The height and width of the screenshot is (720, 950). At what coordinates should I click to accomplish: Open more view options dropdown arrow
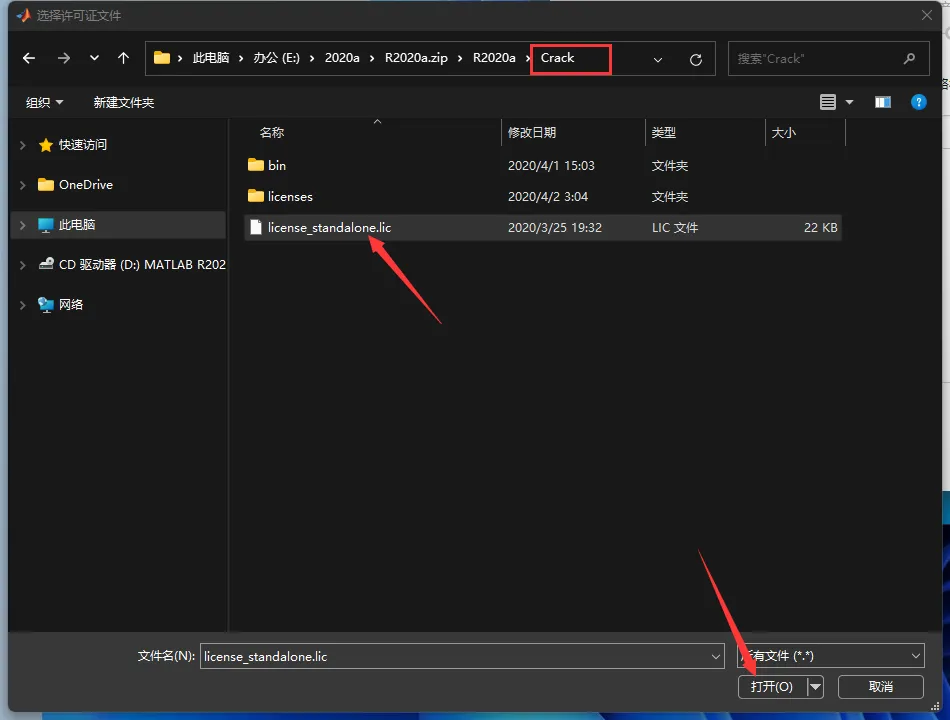coord(849,102)
